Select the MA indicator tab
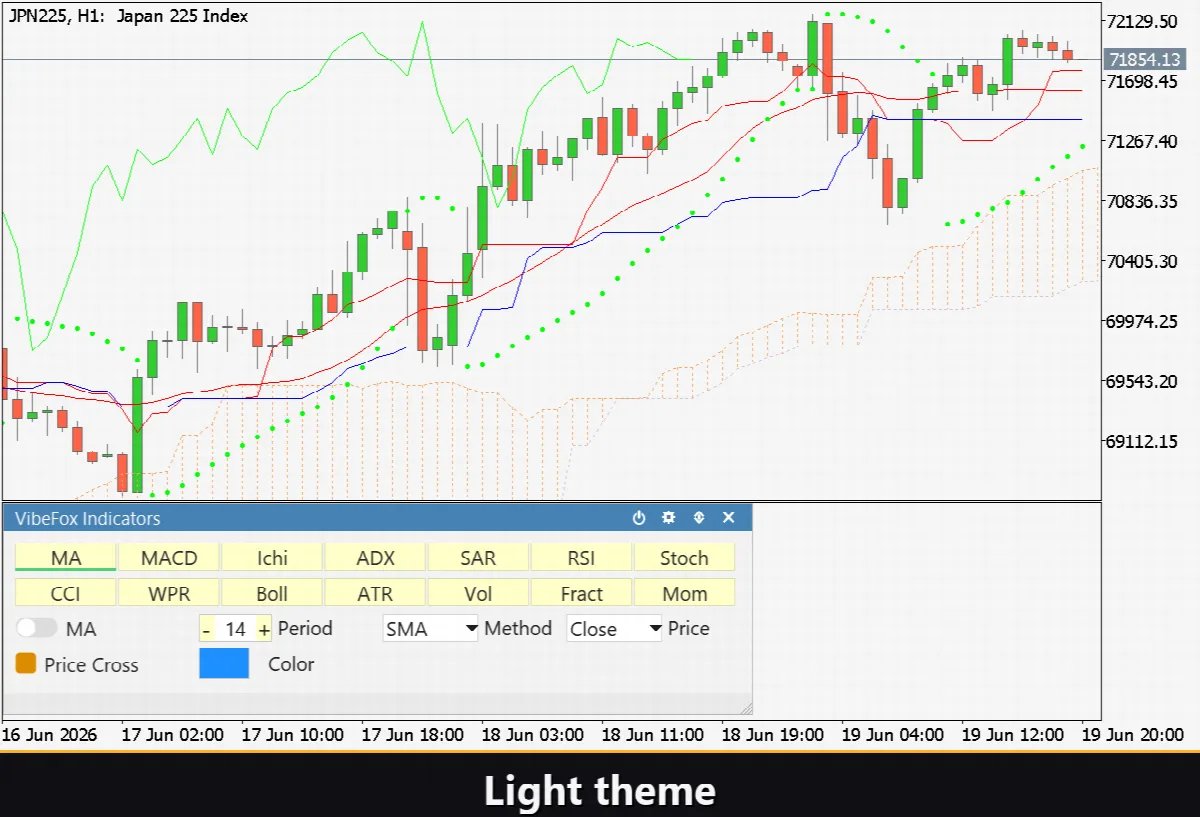 tap(66, 557)
